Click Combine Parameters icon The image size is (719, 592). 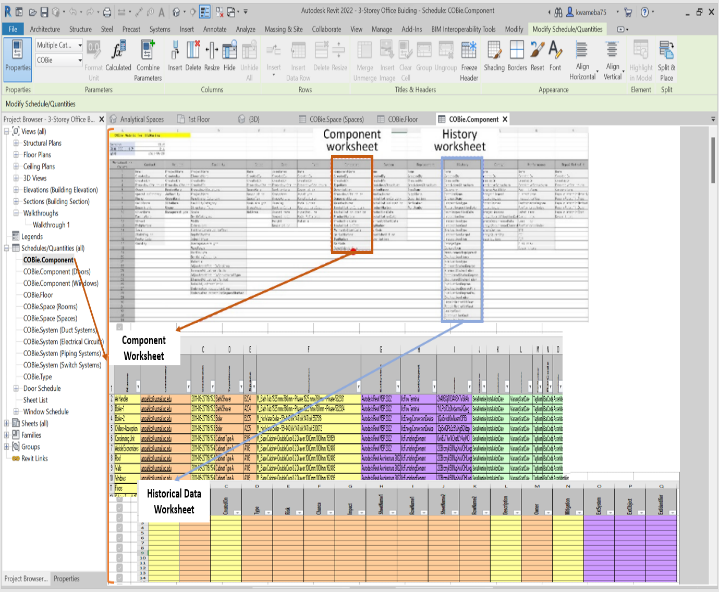click(x=148, y=56)
